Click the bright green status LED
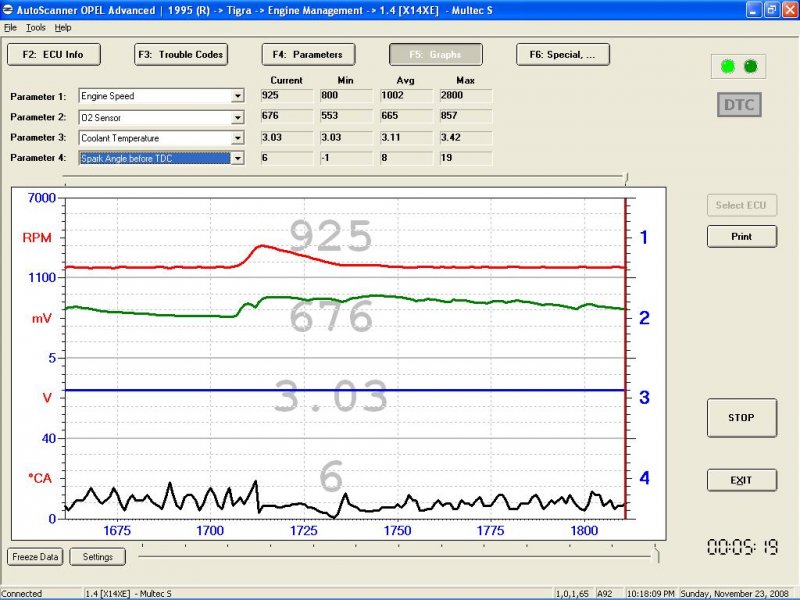 coord(728,66)
